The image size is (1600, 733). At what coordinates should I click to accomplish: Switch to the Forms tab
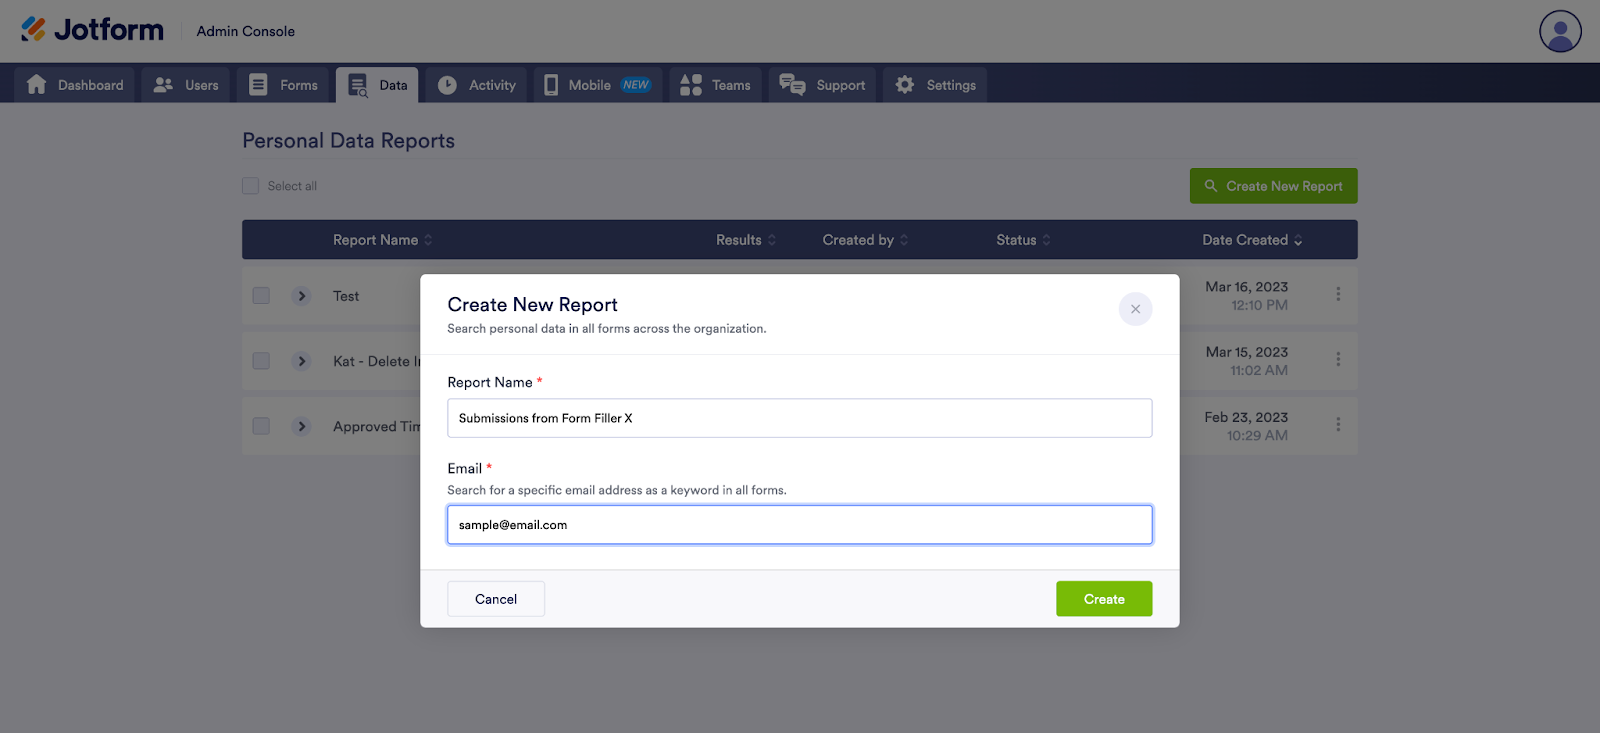click(x=284, y=85)
